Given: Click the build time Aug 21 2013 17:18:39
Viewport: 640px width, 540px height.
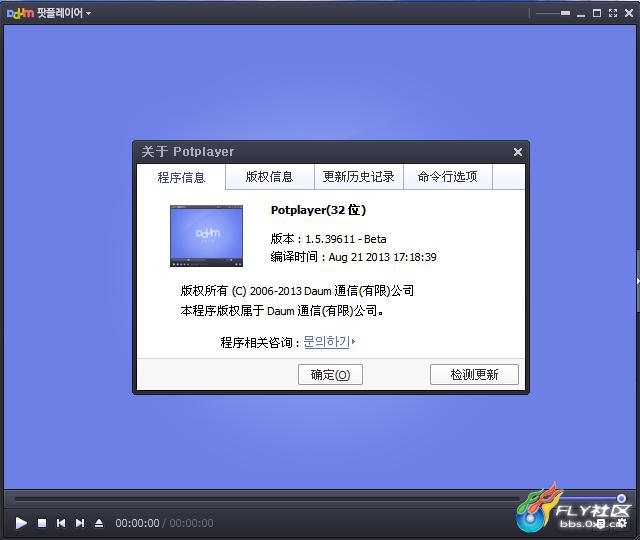Looking at the screenshot, I should click(x=382, y=257).
